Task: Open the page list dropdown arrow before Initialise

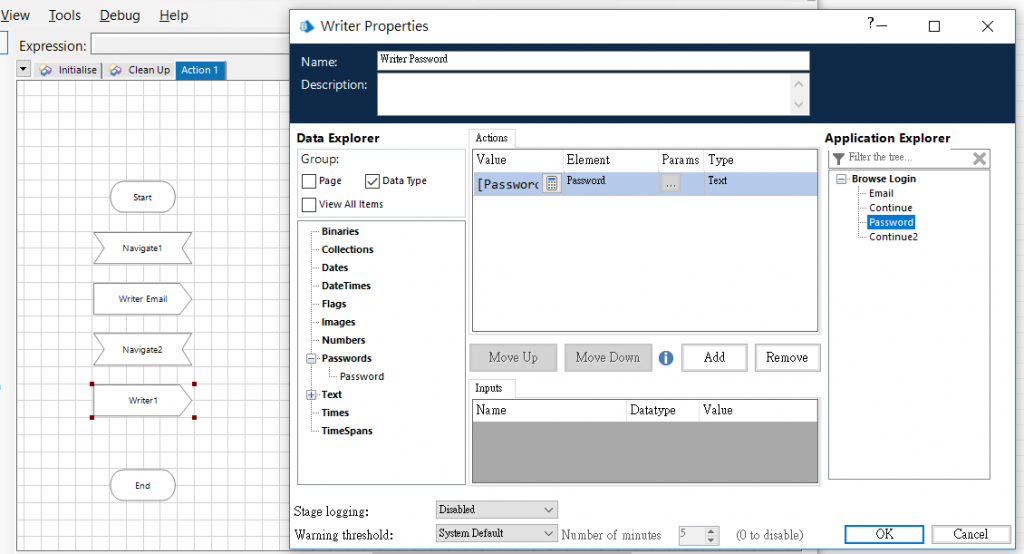Action: click(x=24, y=69)
